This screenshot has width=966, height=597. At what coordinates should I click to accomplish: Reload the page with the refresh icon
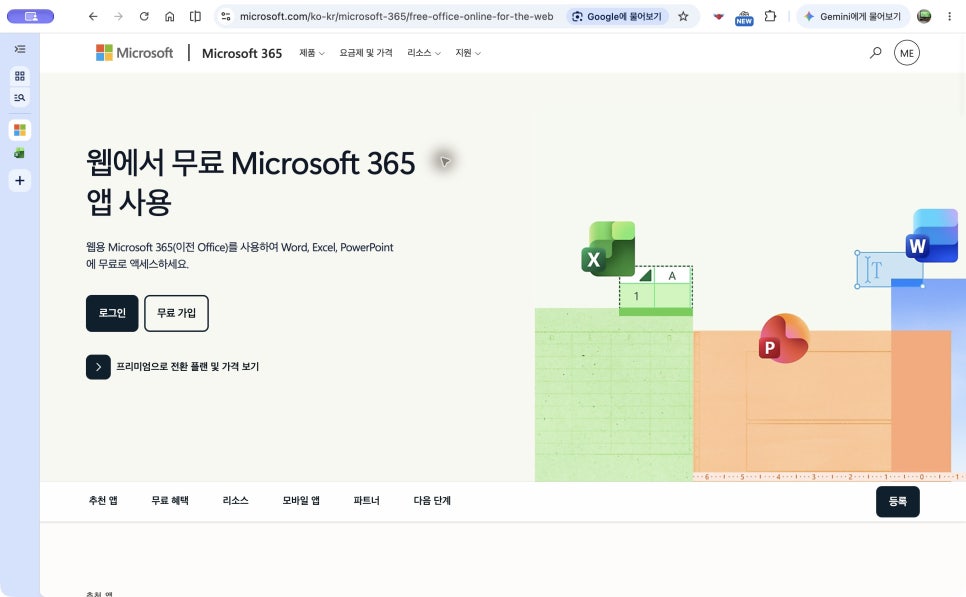point(144,17)
